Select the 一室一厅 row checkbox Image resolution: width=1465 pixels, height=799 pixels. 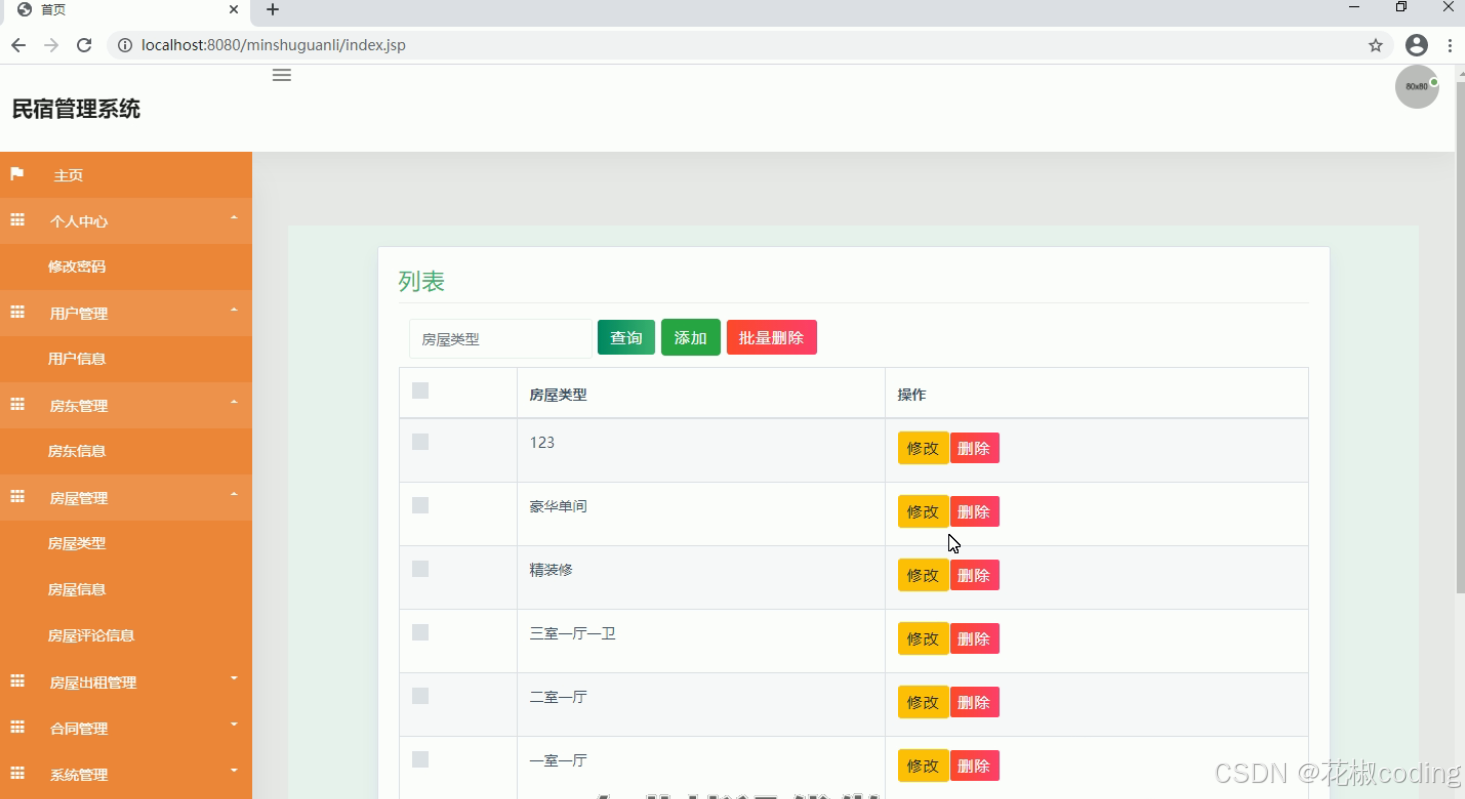pos(420,759)
